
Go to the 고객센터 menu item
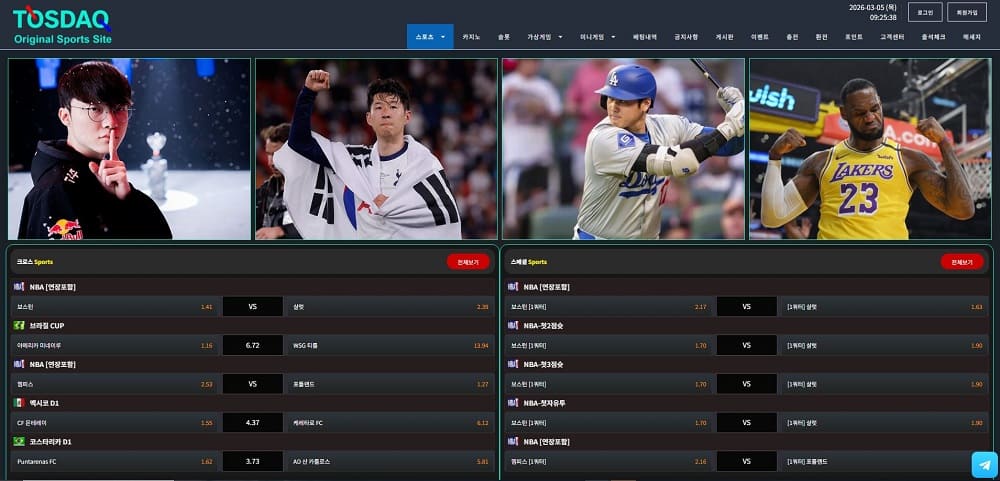(892, 37)
